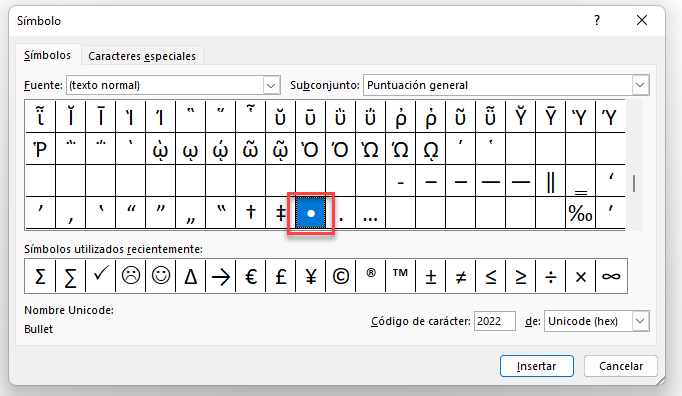Expand the Subconjunto dropdown list

(640, 85)
